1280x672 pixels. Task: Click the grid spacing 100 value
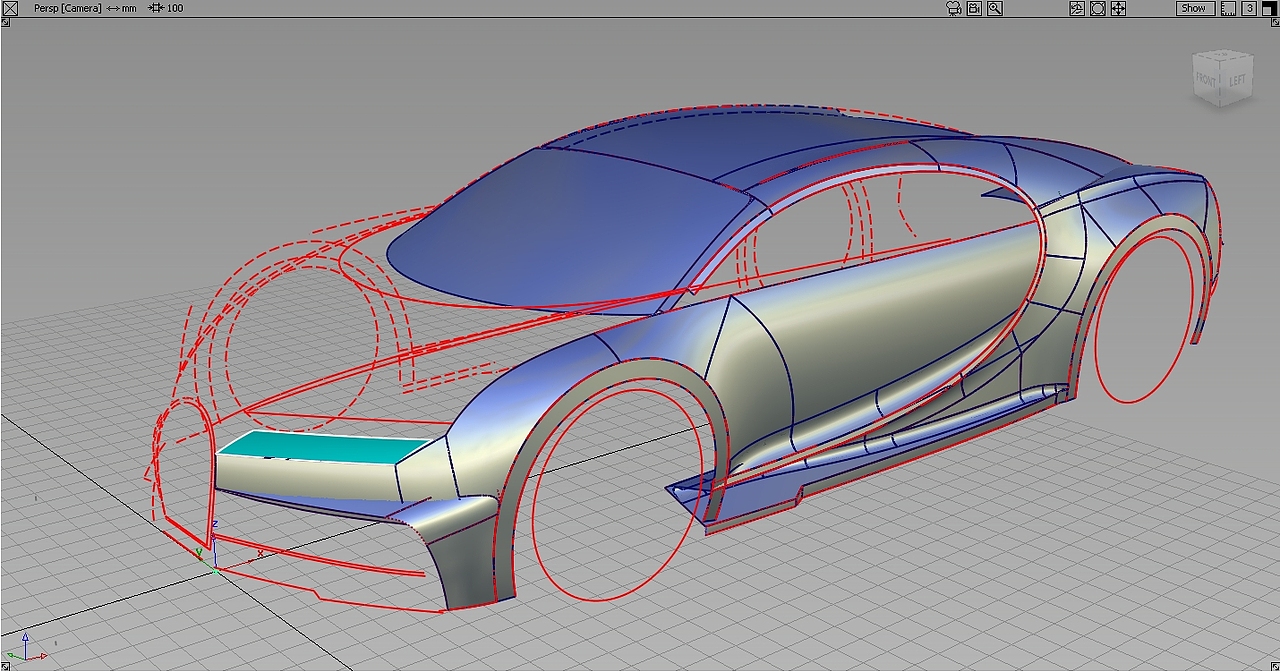175,8
